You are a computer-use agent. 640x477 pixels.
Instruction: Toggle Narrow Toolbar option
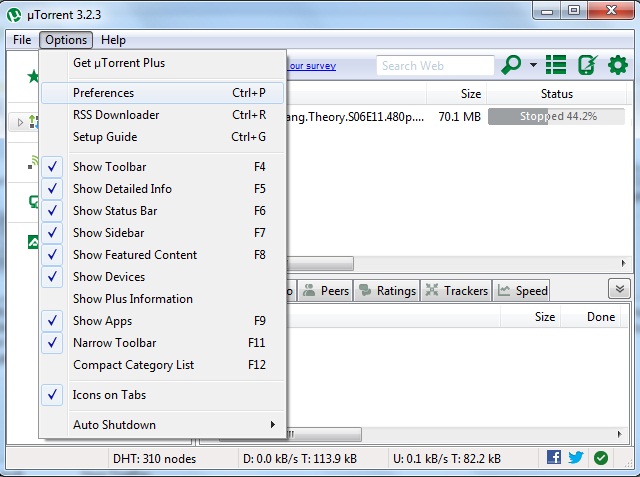point(162,343)
